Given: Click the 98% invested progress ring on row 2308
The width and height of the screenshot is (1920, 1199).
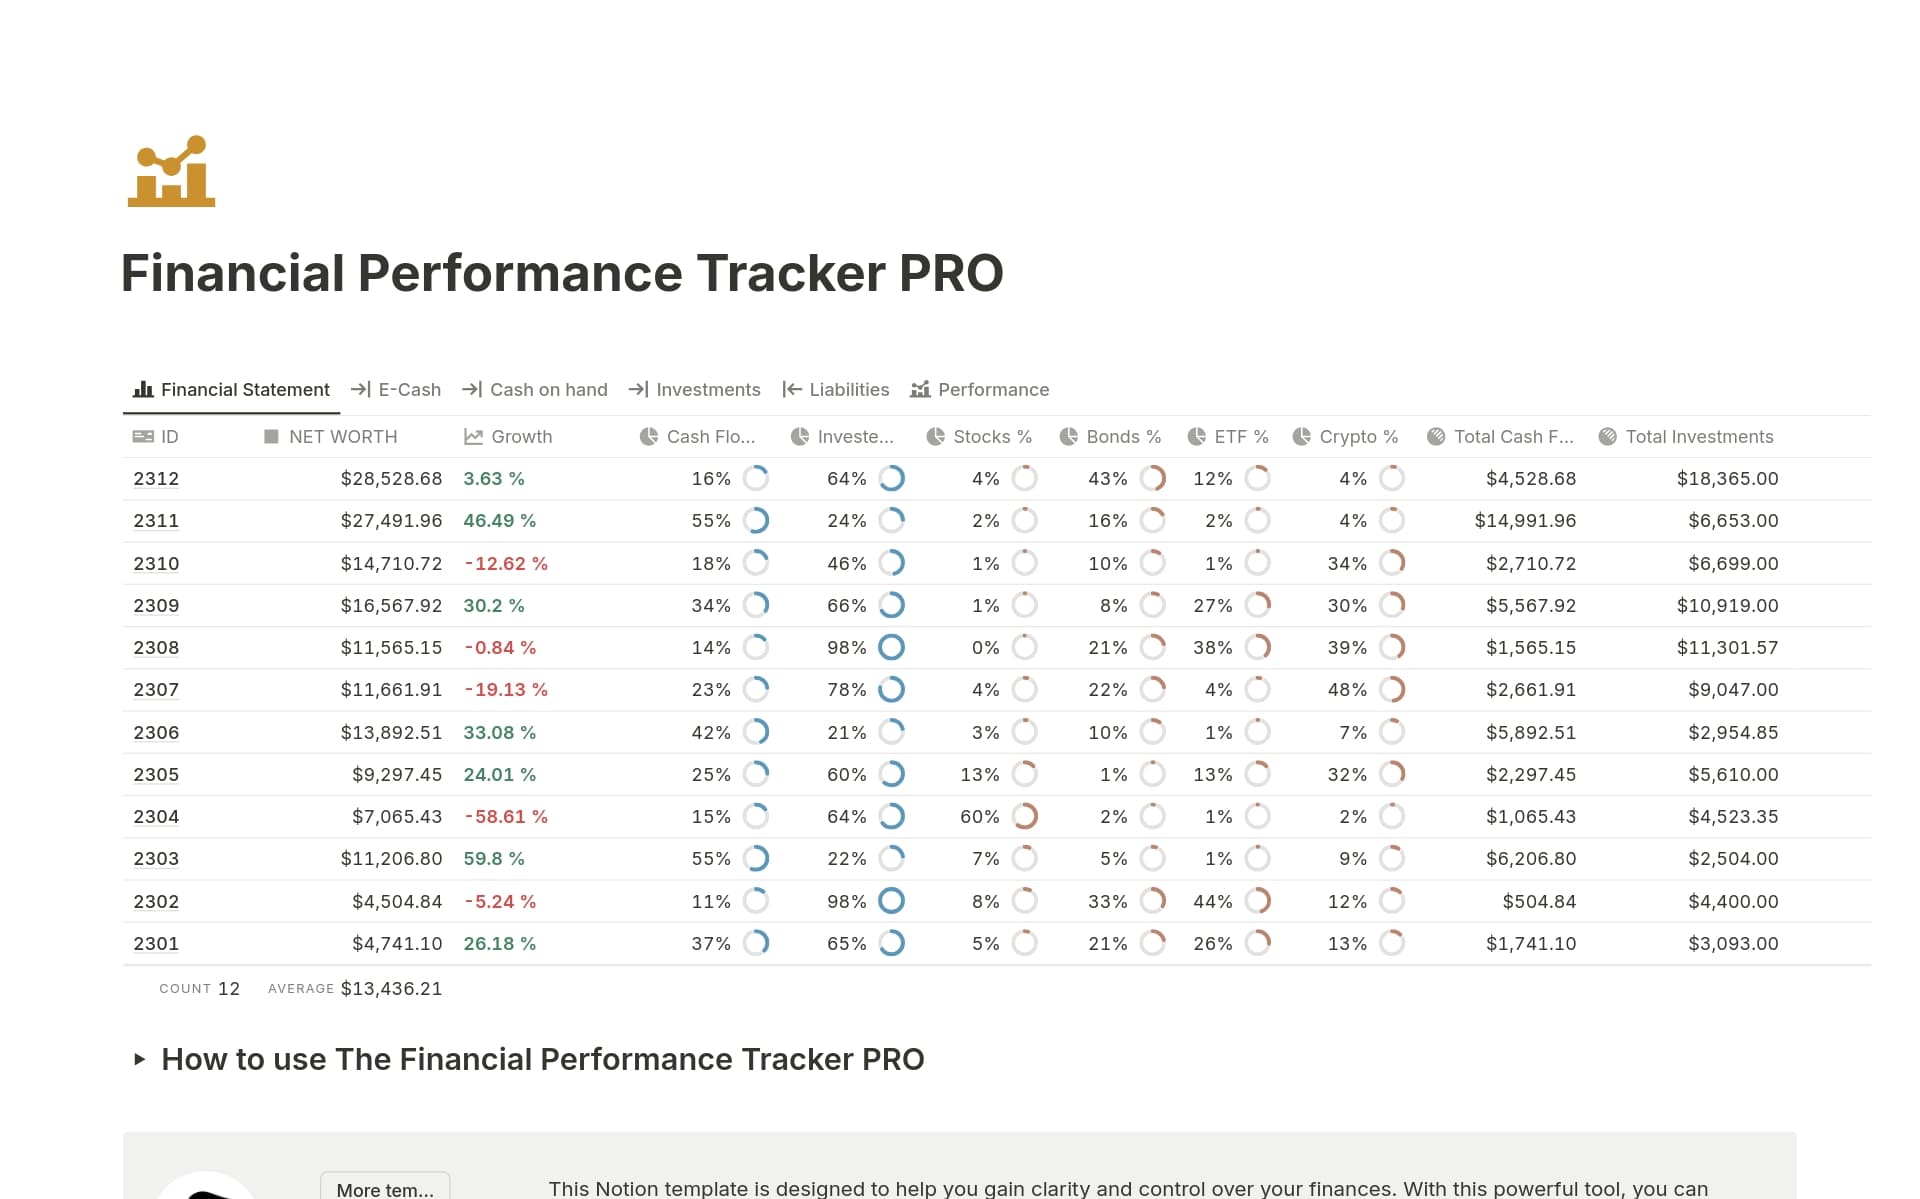Looking at the screenshot, I should pos(892,647).
